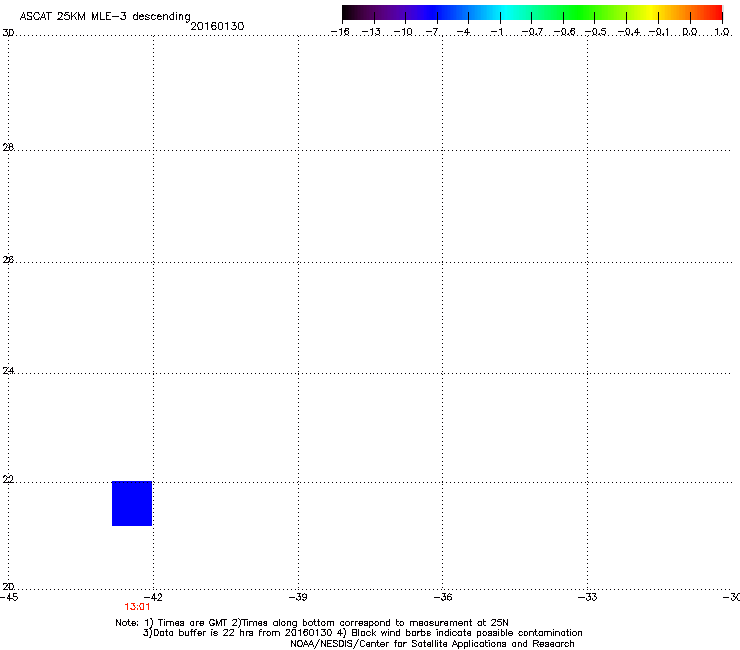The image size is (740, 650).
Task: Click the -16 colorbar label
Action: coord(340,32)
